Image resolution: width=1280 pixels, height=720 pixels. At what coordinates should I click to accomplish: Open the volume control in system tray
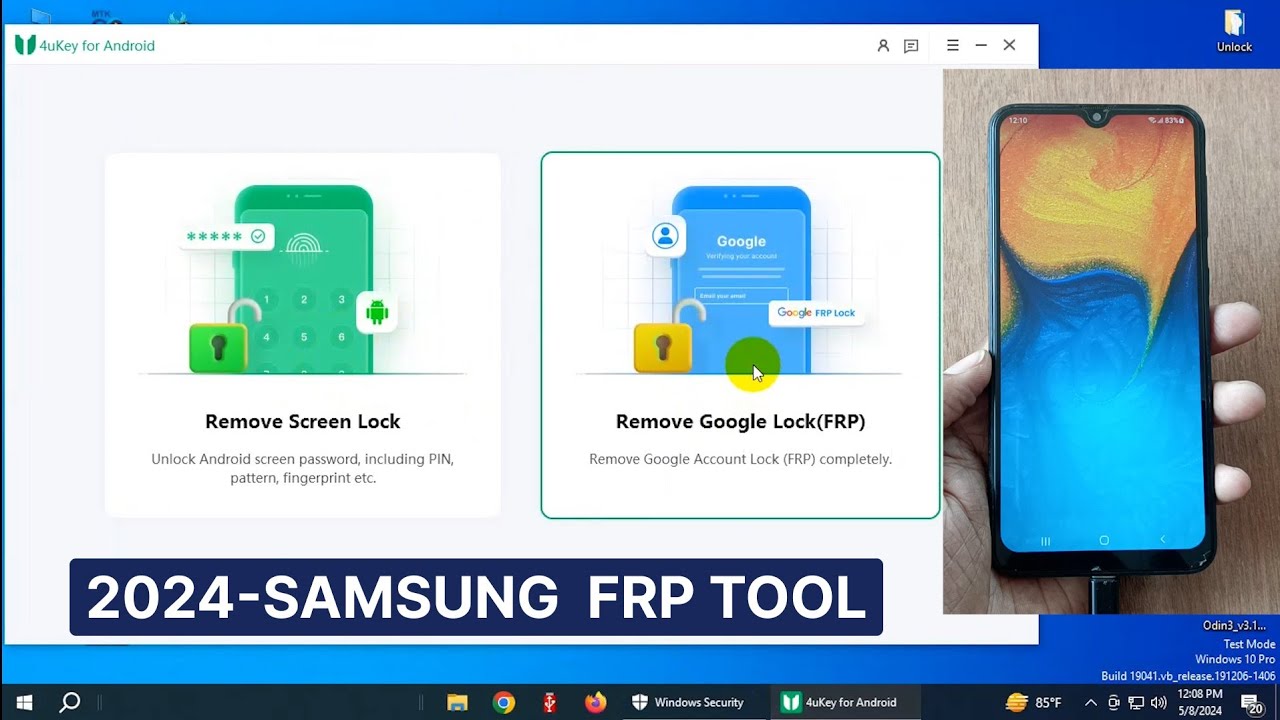click(1159, 703)
